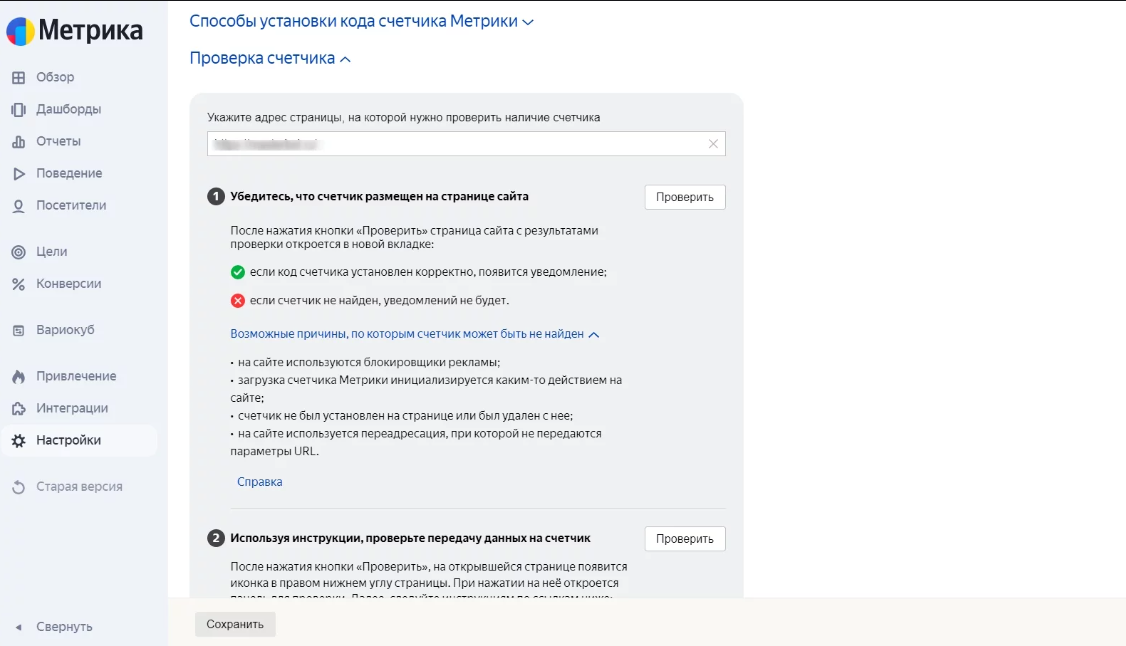
Task: Click the Конверсии percent icon
Action: click(18, 284)
